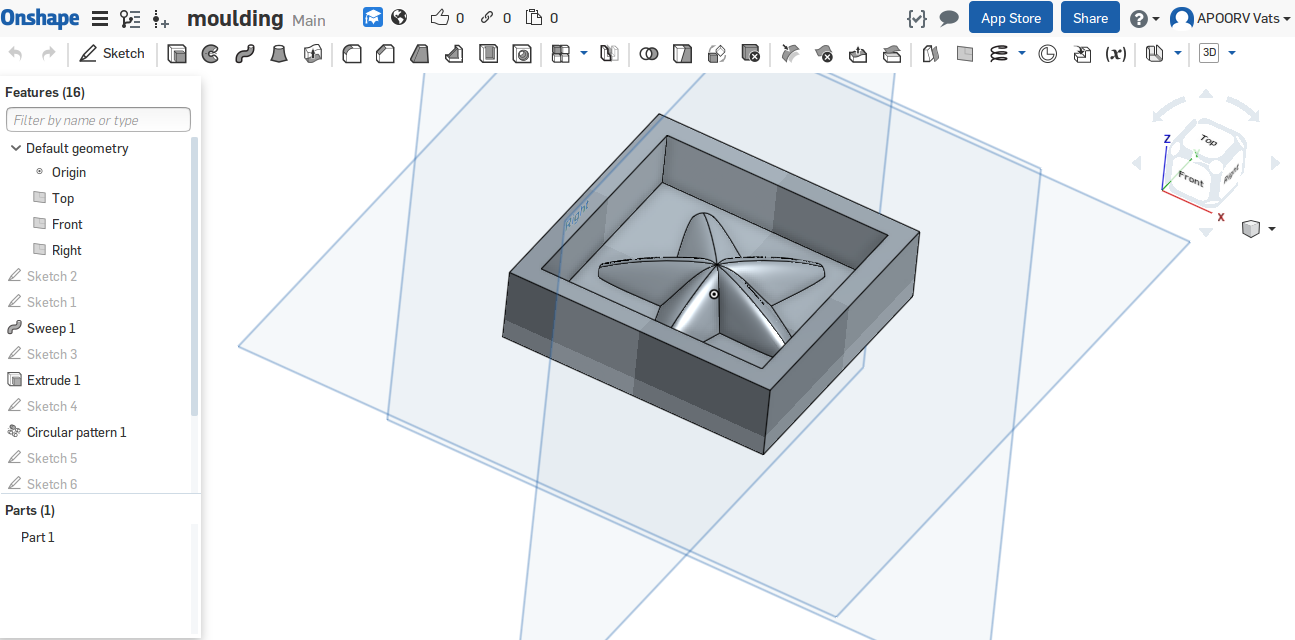The image size is (1295, 640).
Task: Select the Mirror tool
Action: (610, 54)
